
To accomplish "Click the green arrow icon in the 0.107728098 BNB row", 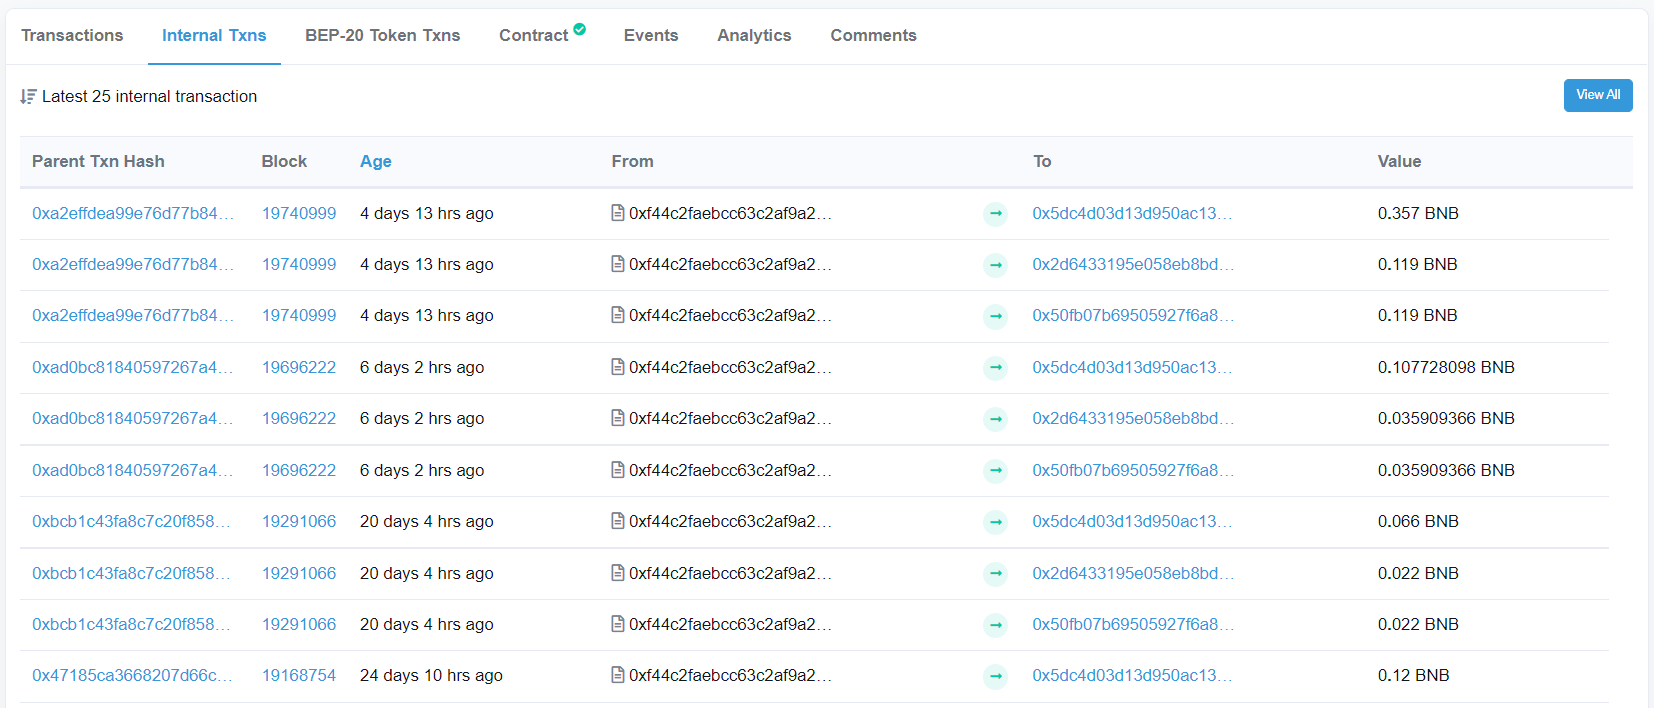I will pos(995,368).
